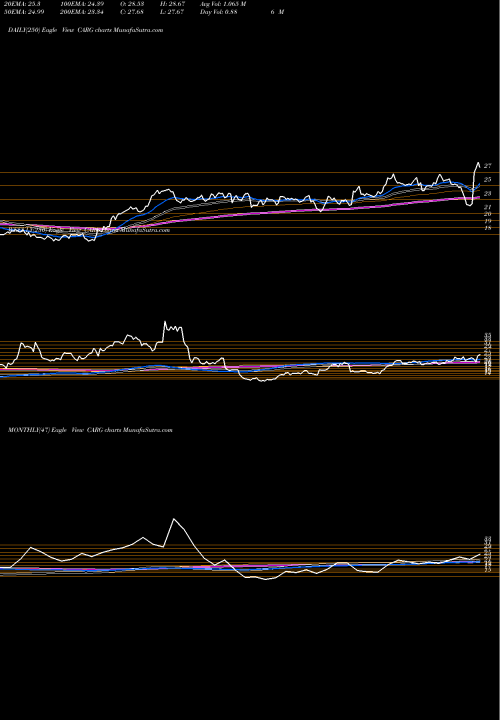
Task: Click the 25 price label on the daily axis
Action: [488, 179]
